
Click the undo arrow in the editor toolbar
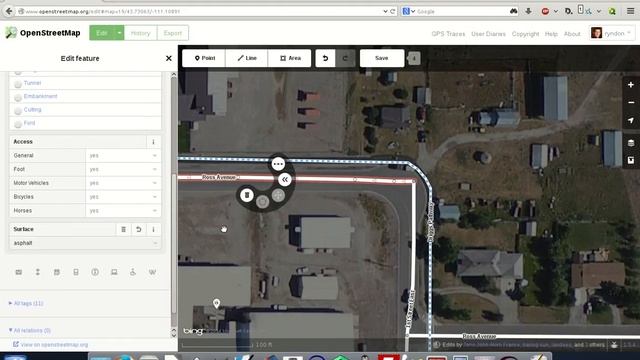(x=325, y=58)
